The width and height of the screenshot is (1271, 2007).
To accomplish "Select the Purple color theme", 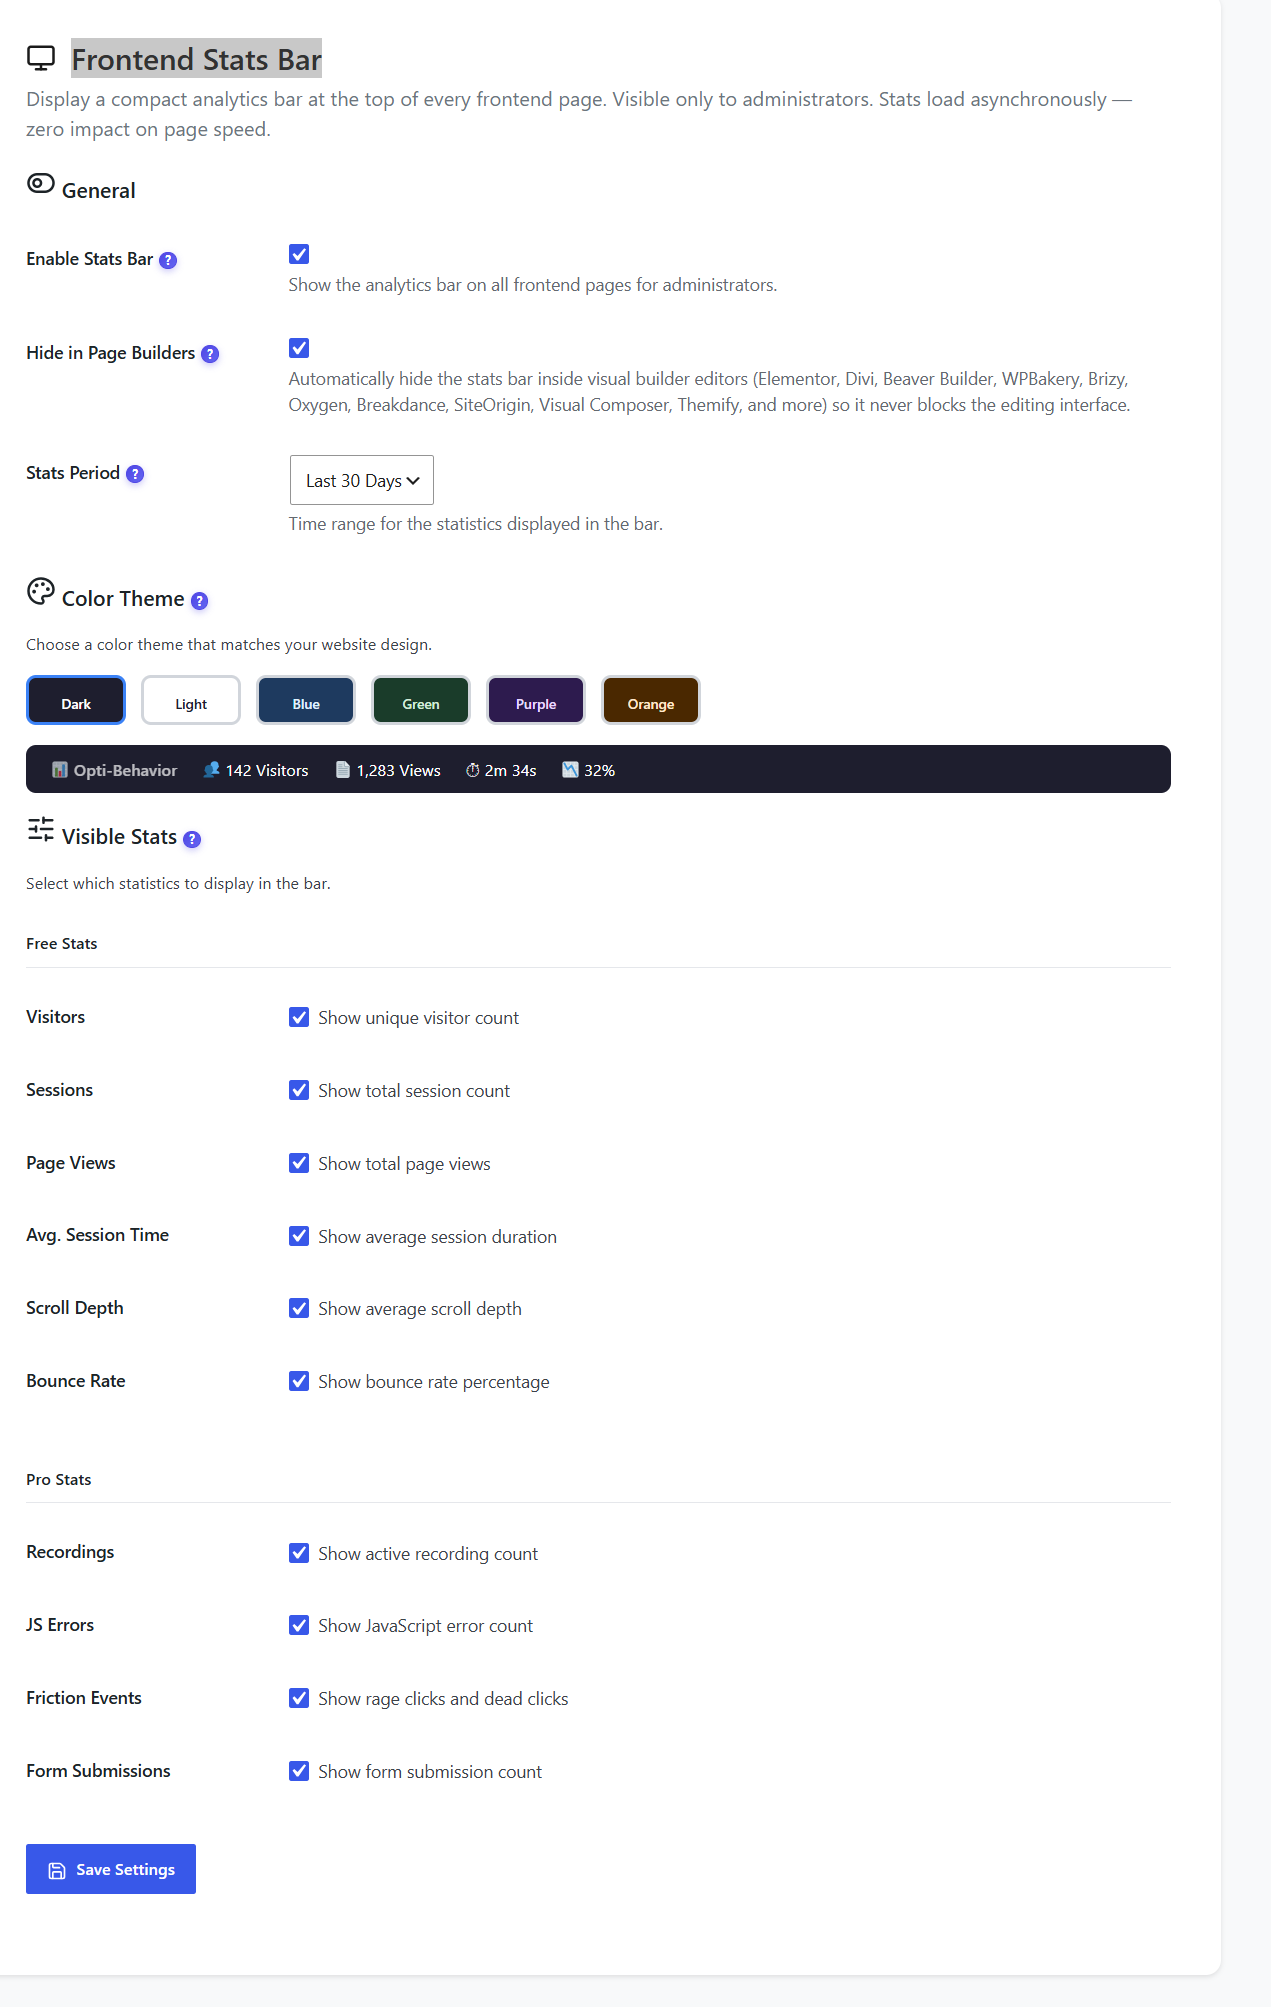I will (x=536, y=700).
